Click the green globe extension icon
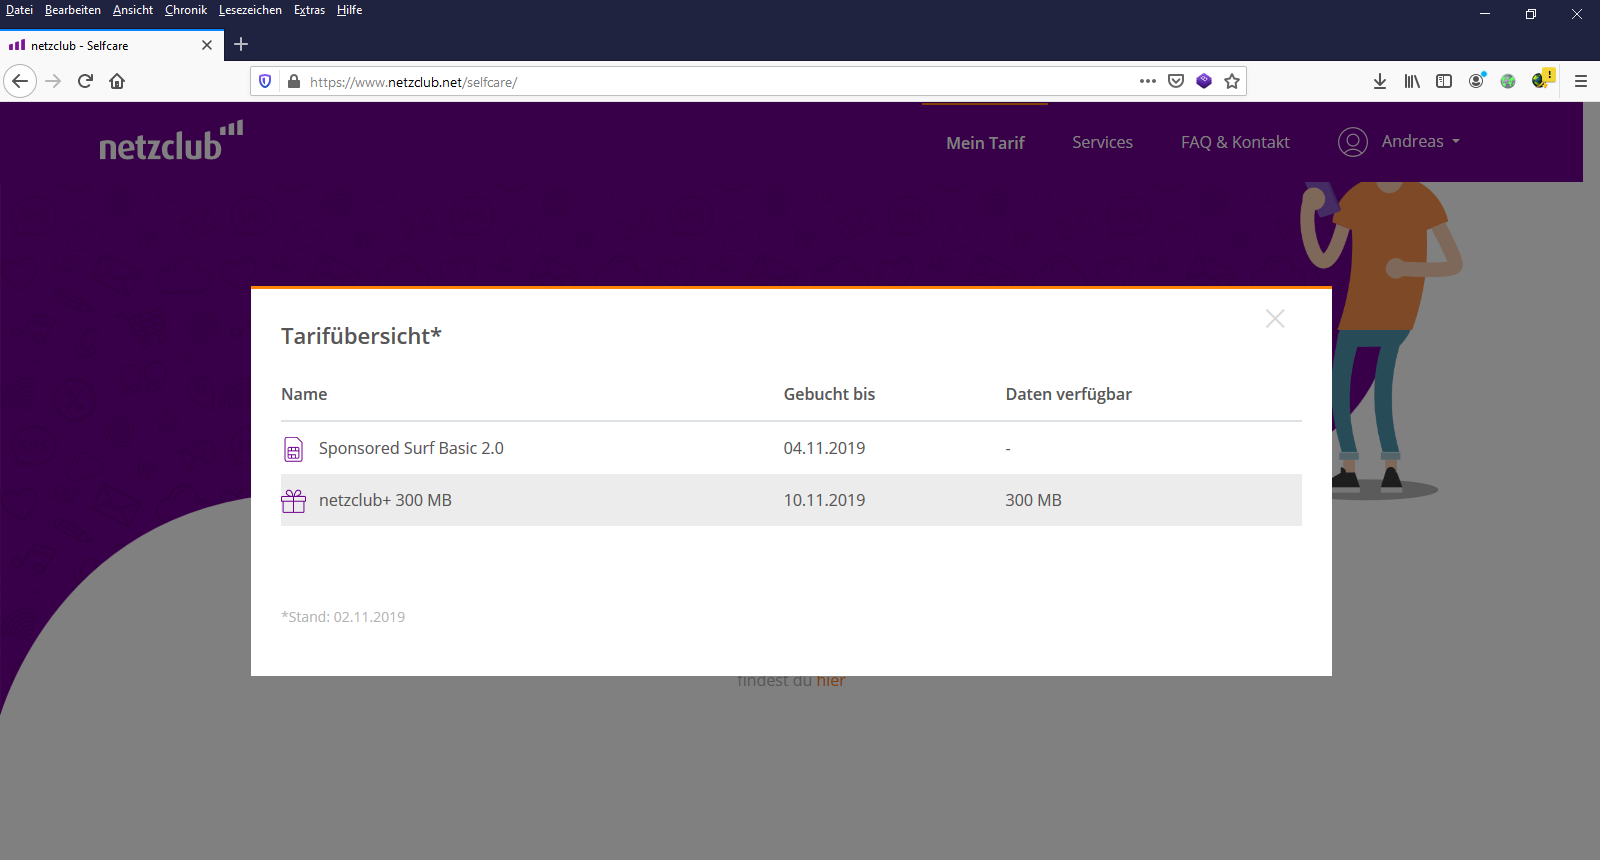 [1508, 81]
